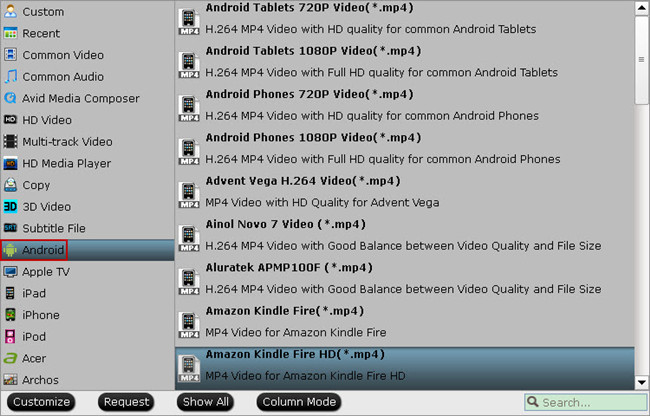Image resolution: width=650 pixels, height=416 pixels.
Task: Open the Recent formats category
Action: tap(87, 33)
